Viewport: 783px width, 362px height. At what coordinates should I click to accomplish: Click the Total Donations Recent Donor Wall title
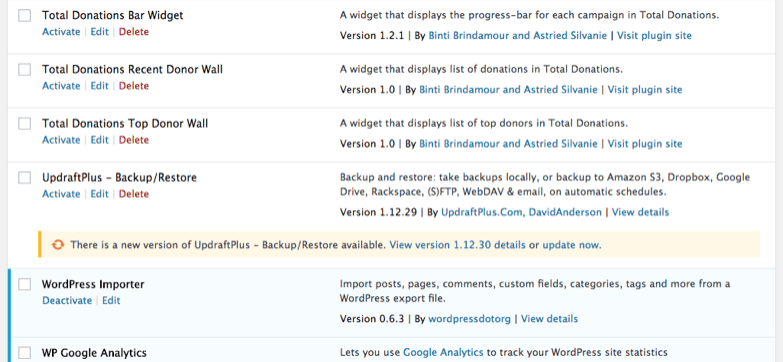point(132,69)
